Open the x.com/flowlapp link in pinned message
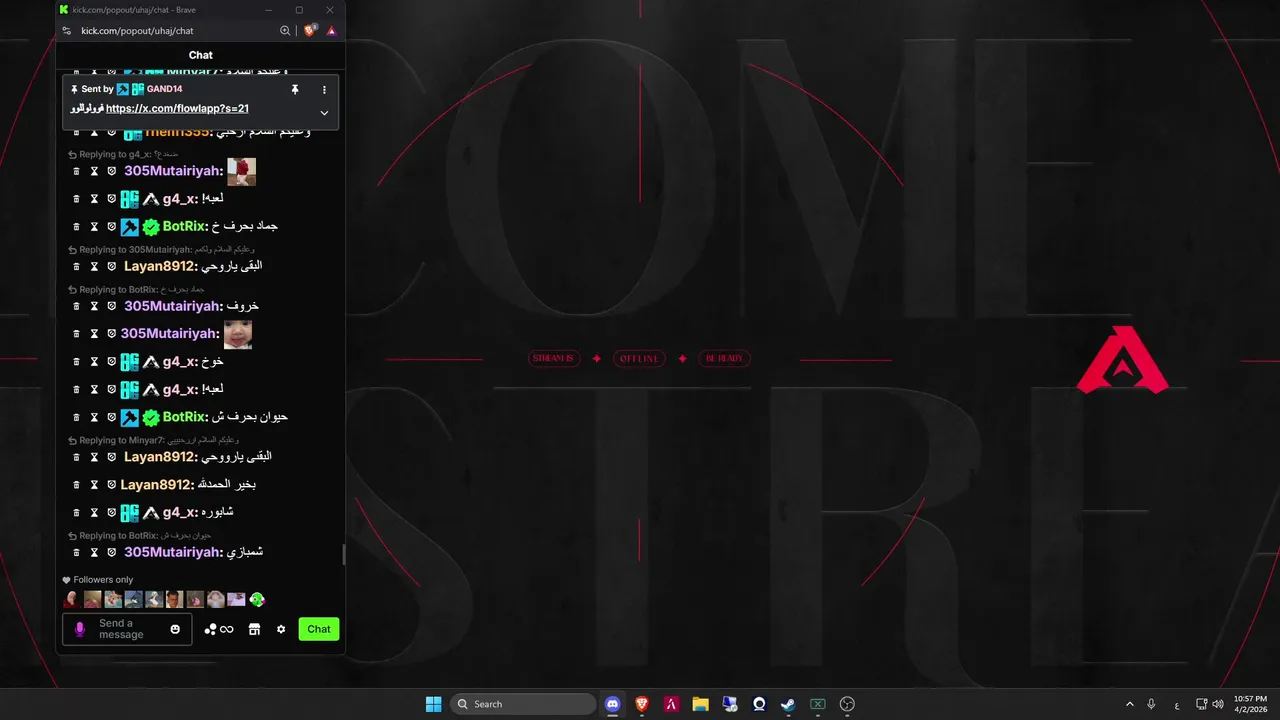This screenshot has width=1280, height=720. click(177, 109)
